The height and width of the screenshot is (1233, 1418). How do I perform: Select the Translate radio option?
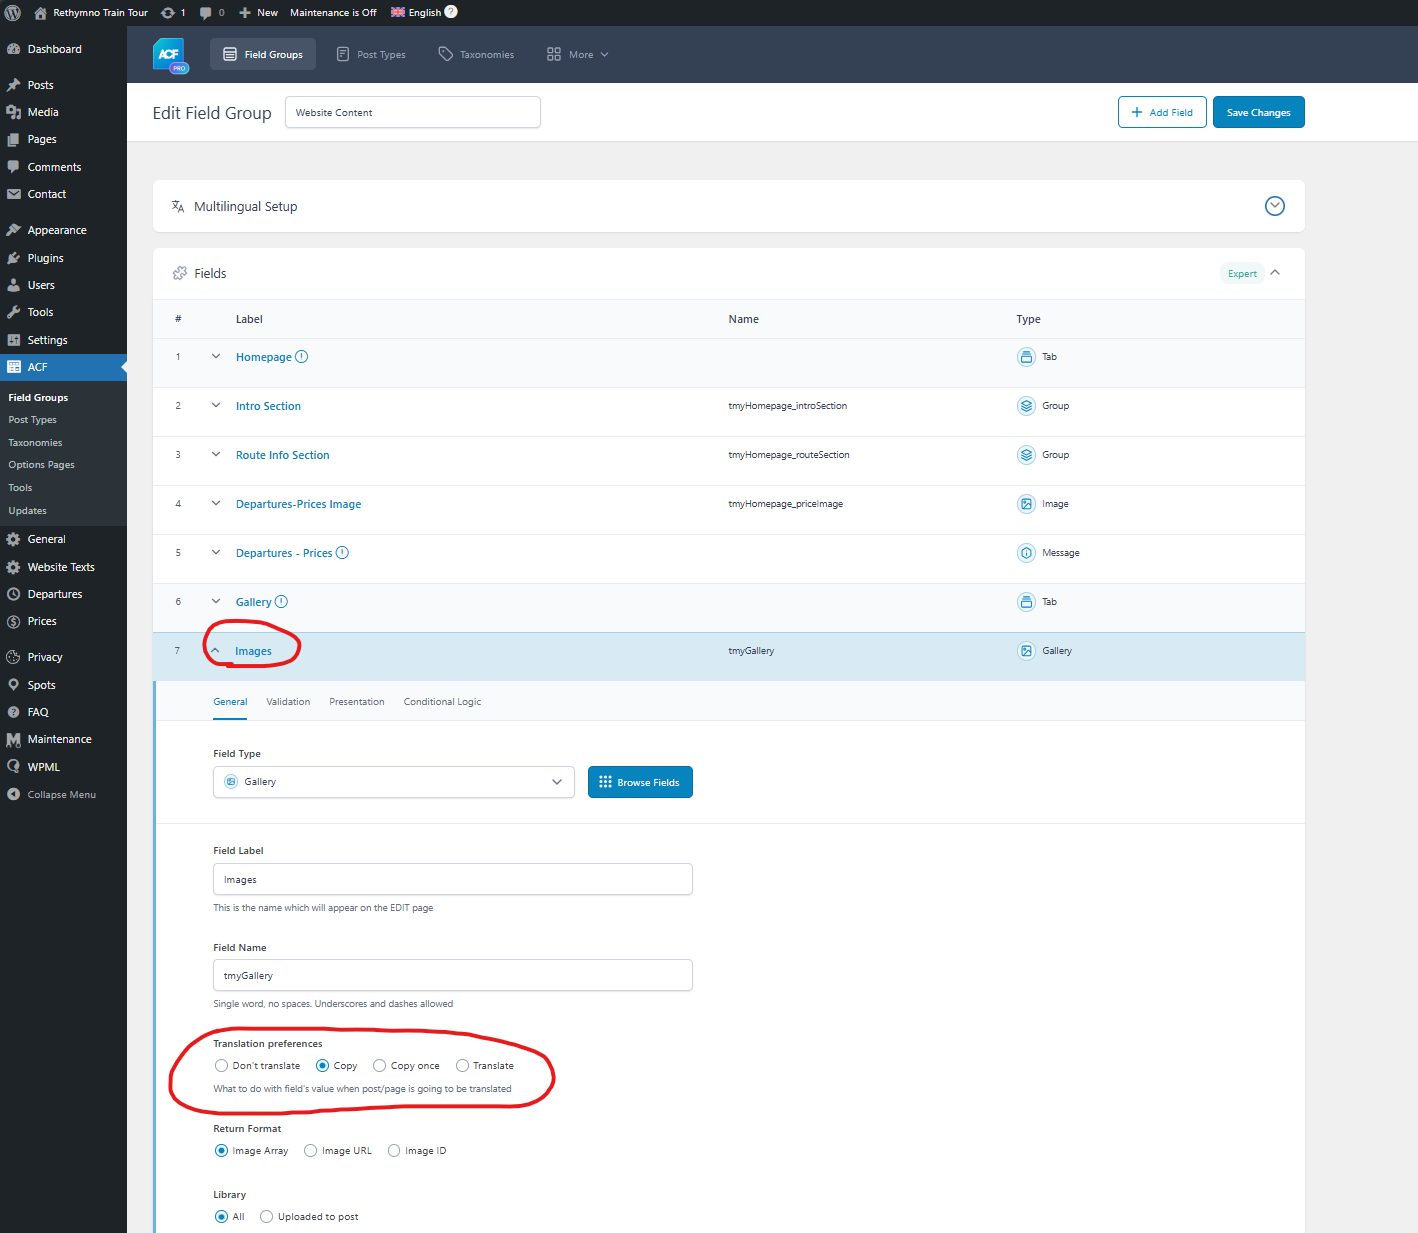tap(462, 1066)
